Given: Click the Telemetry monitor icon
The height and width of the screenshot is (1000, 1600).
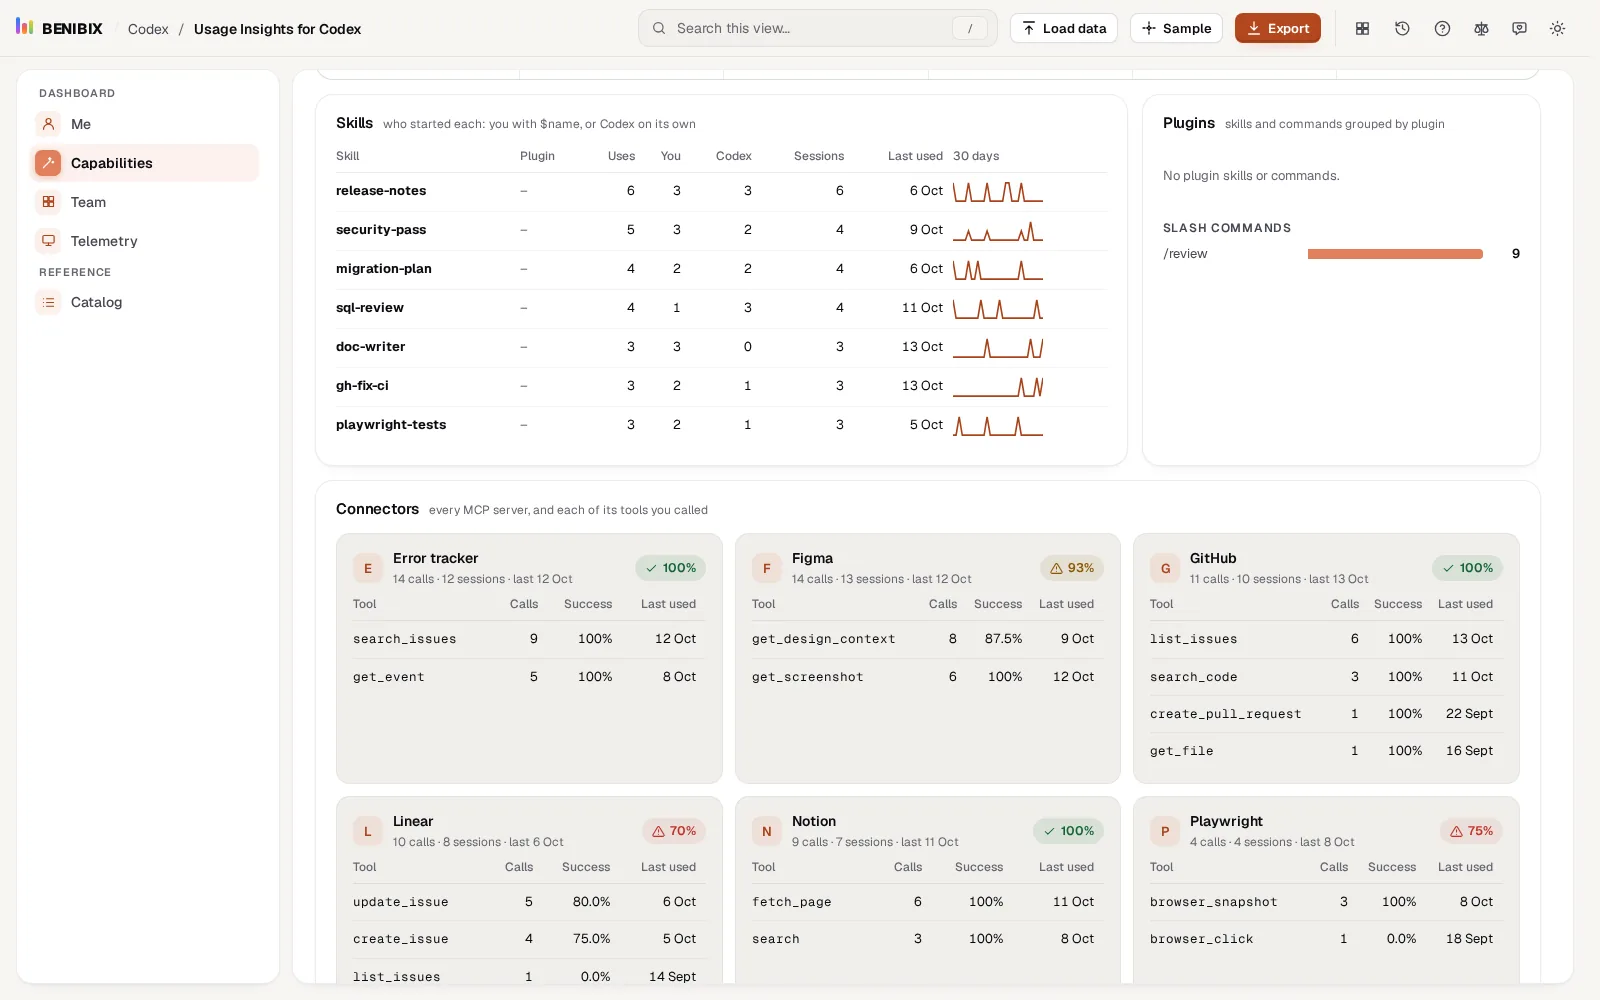Looking at the screenshot, I should pos(48,241).
